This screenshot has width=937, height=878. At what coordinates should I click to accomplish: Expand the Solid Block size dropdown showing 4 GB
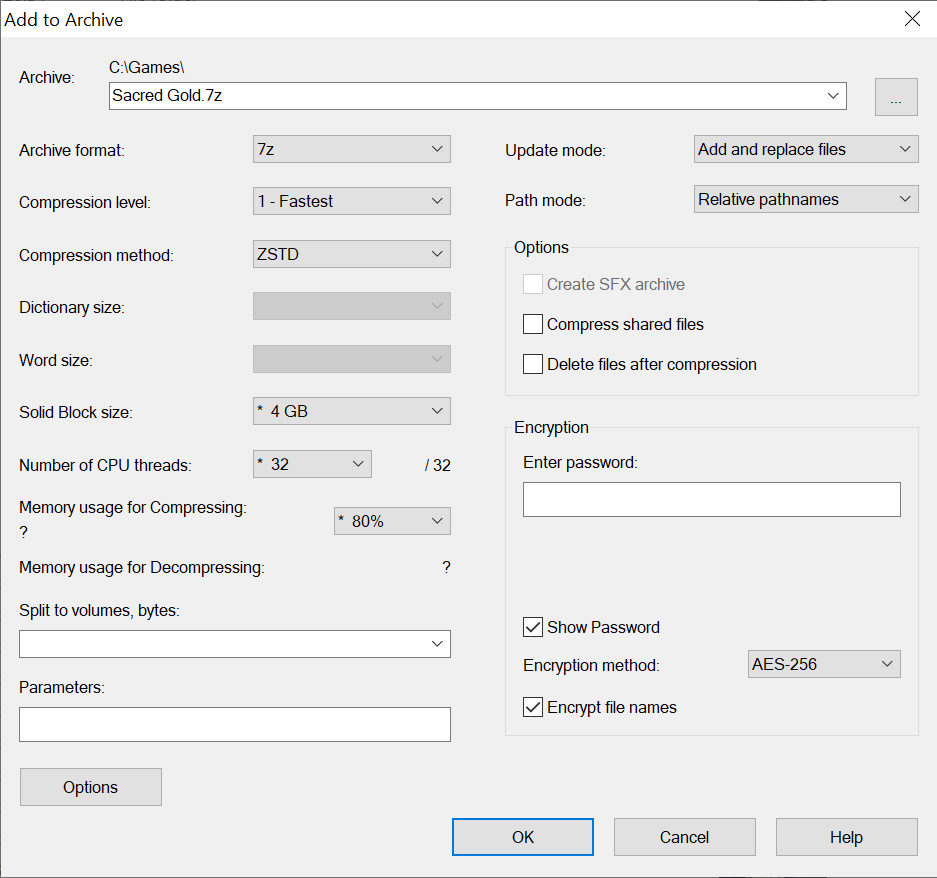click(x=351, y=411)
